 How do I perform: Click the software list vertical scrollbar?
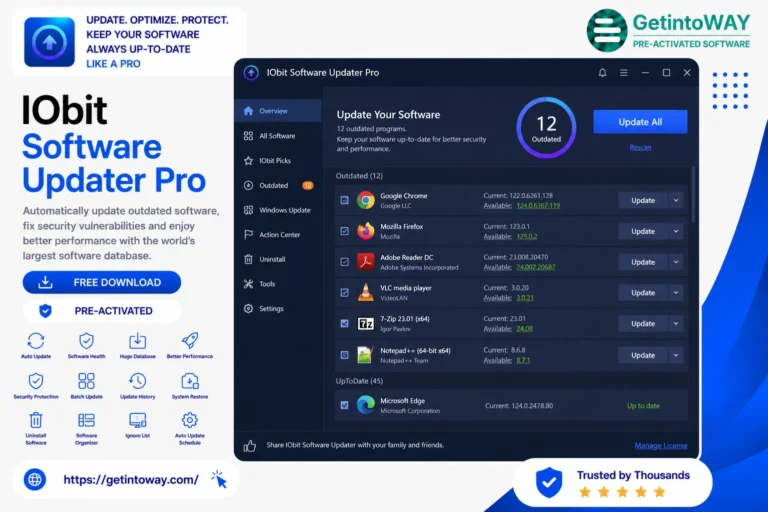(x=693, y=196)
